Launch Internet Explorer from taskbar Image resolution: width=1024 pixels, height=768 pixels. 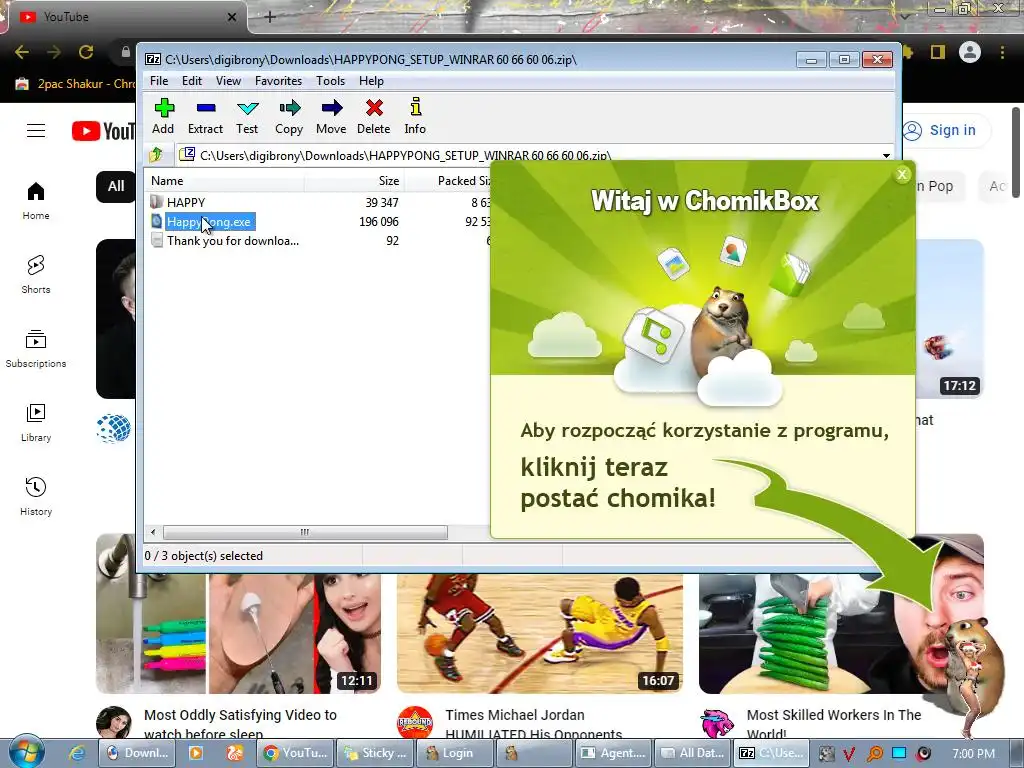tap(77, 753)
